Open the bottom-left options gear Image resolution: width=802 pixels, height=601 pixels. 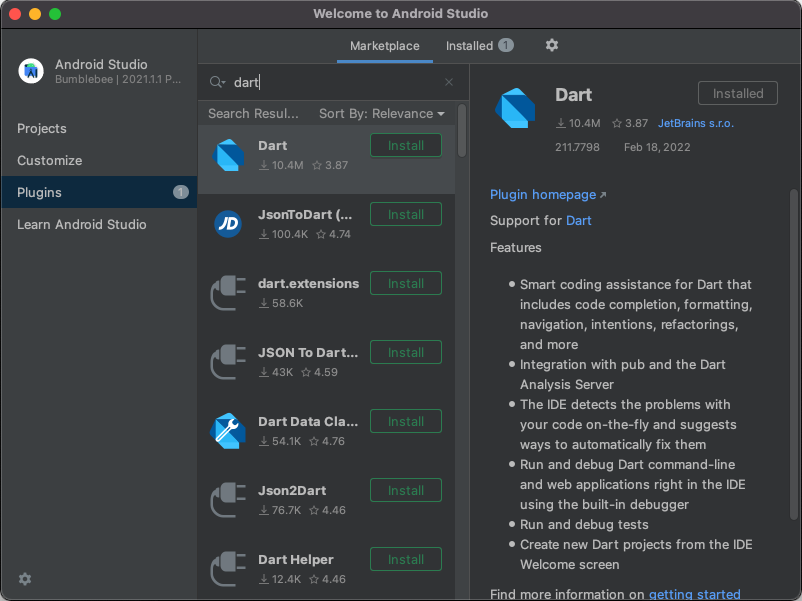(25, 578)
